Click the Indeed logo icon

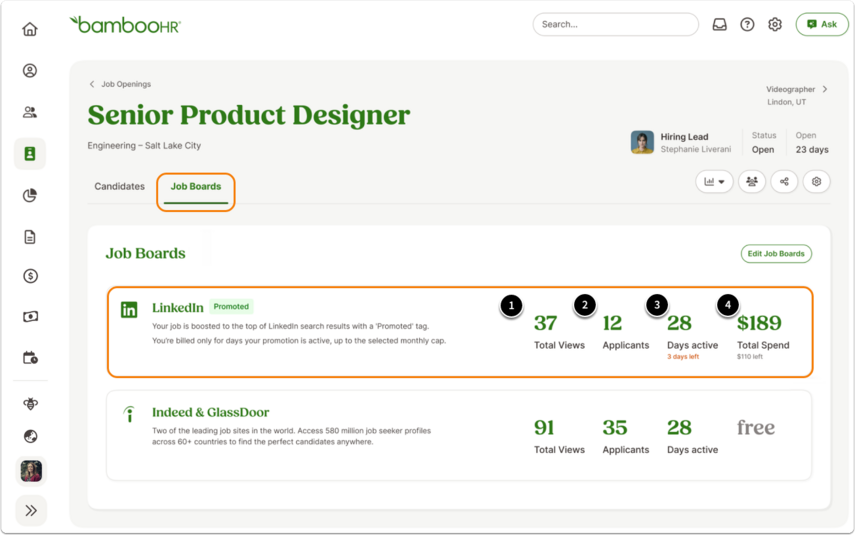coord(129,414)
